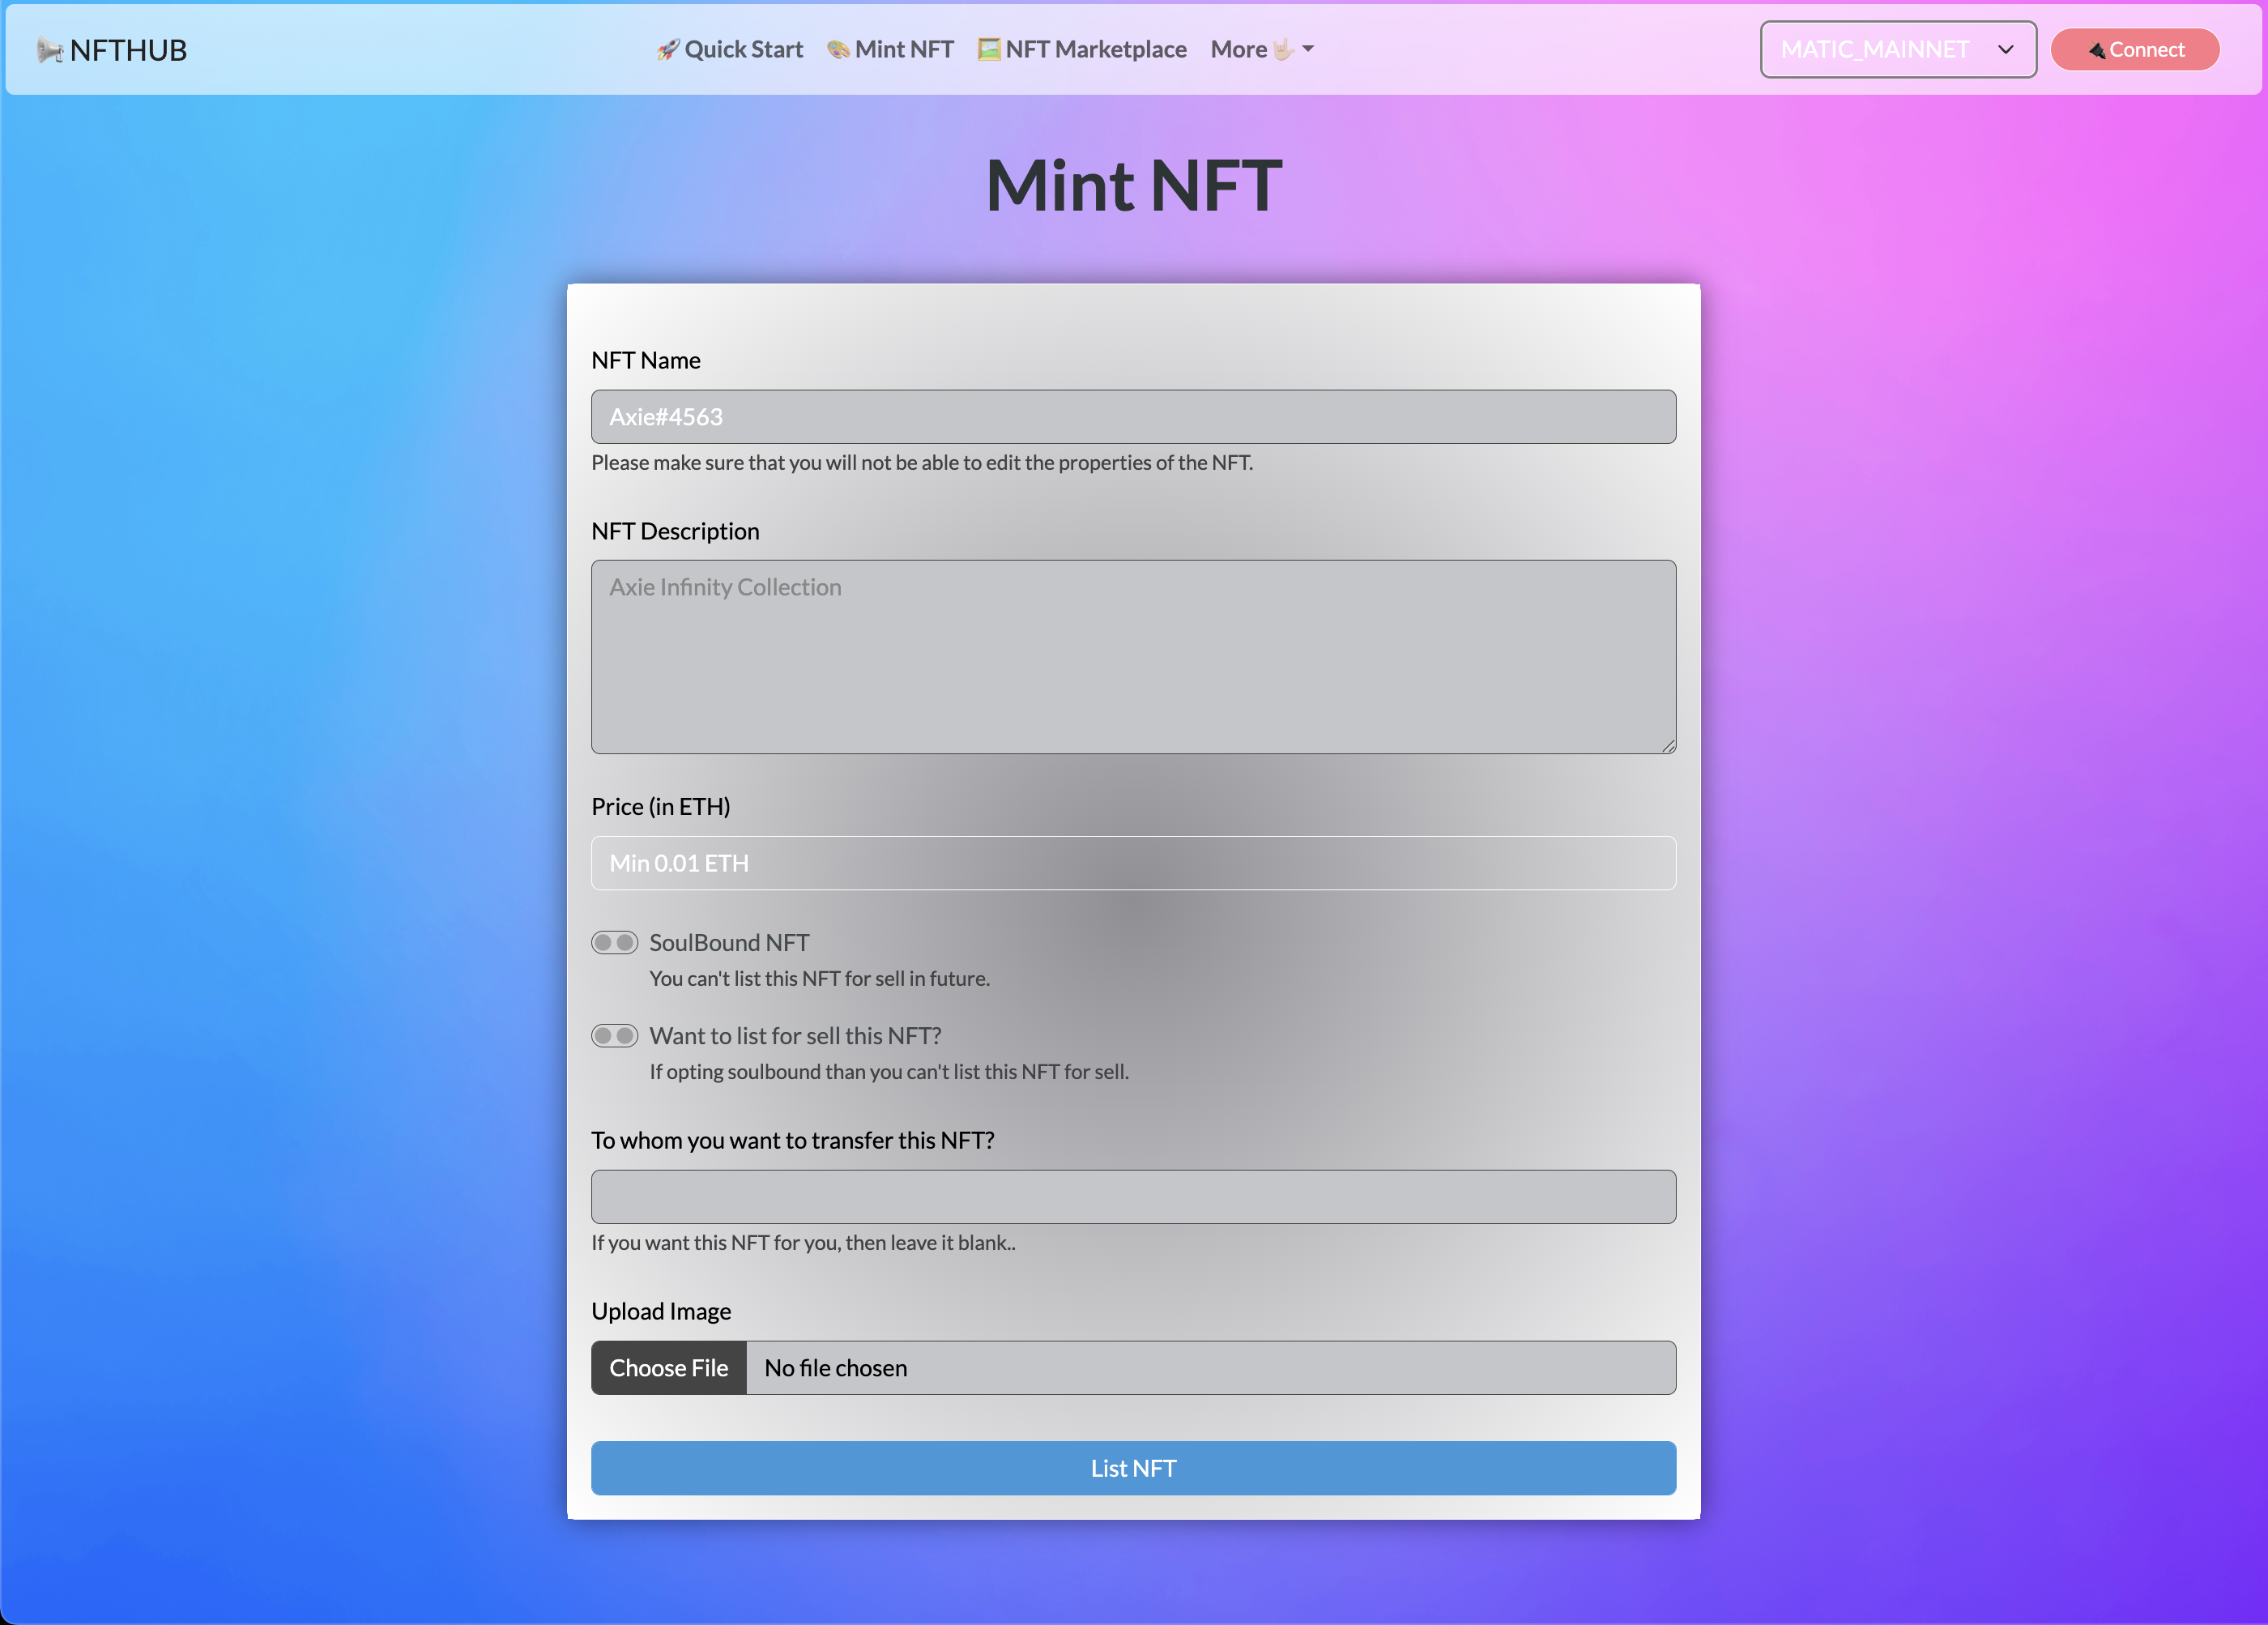
Task: Click the rocket icon beside Quick Start
Action: 667,49
